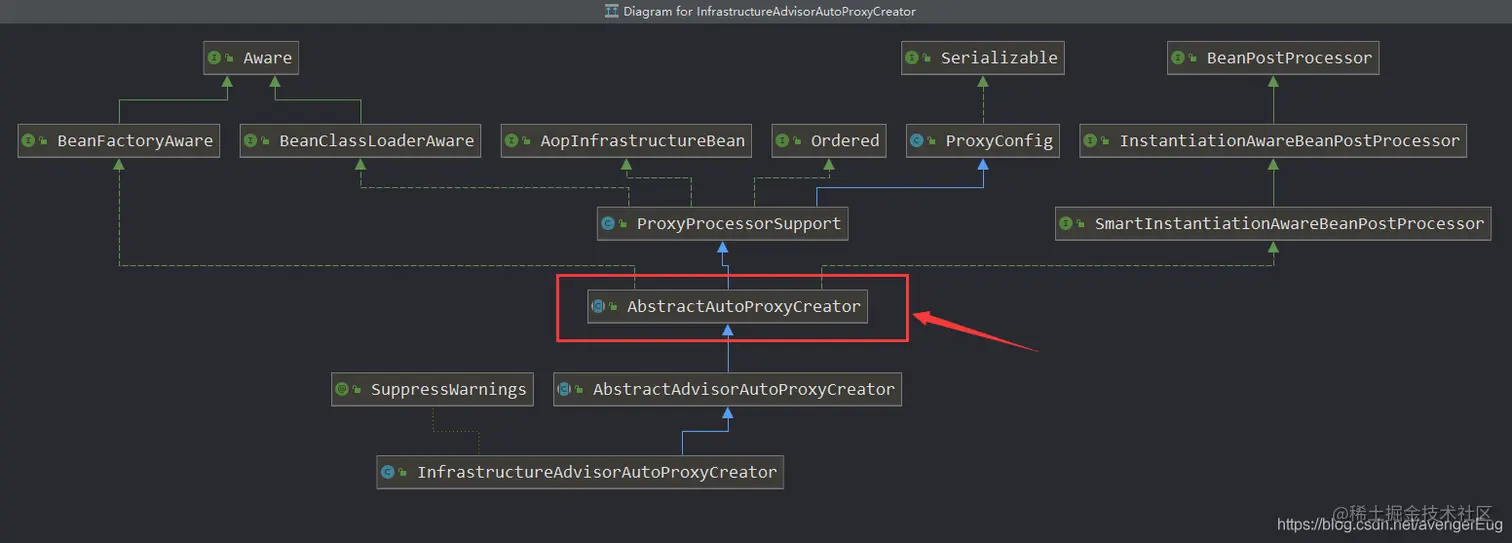Click the interface icon on Aware node
This screenshot has height=543, width=1512.
coord(214,58)
